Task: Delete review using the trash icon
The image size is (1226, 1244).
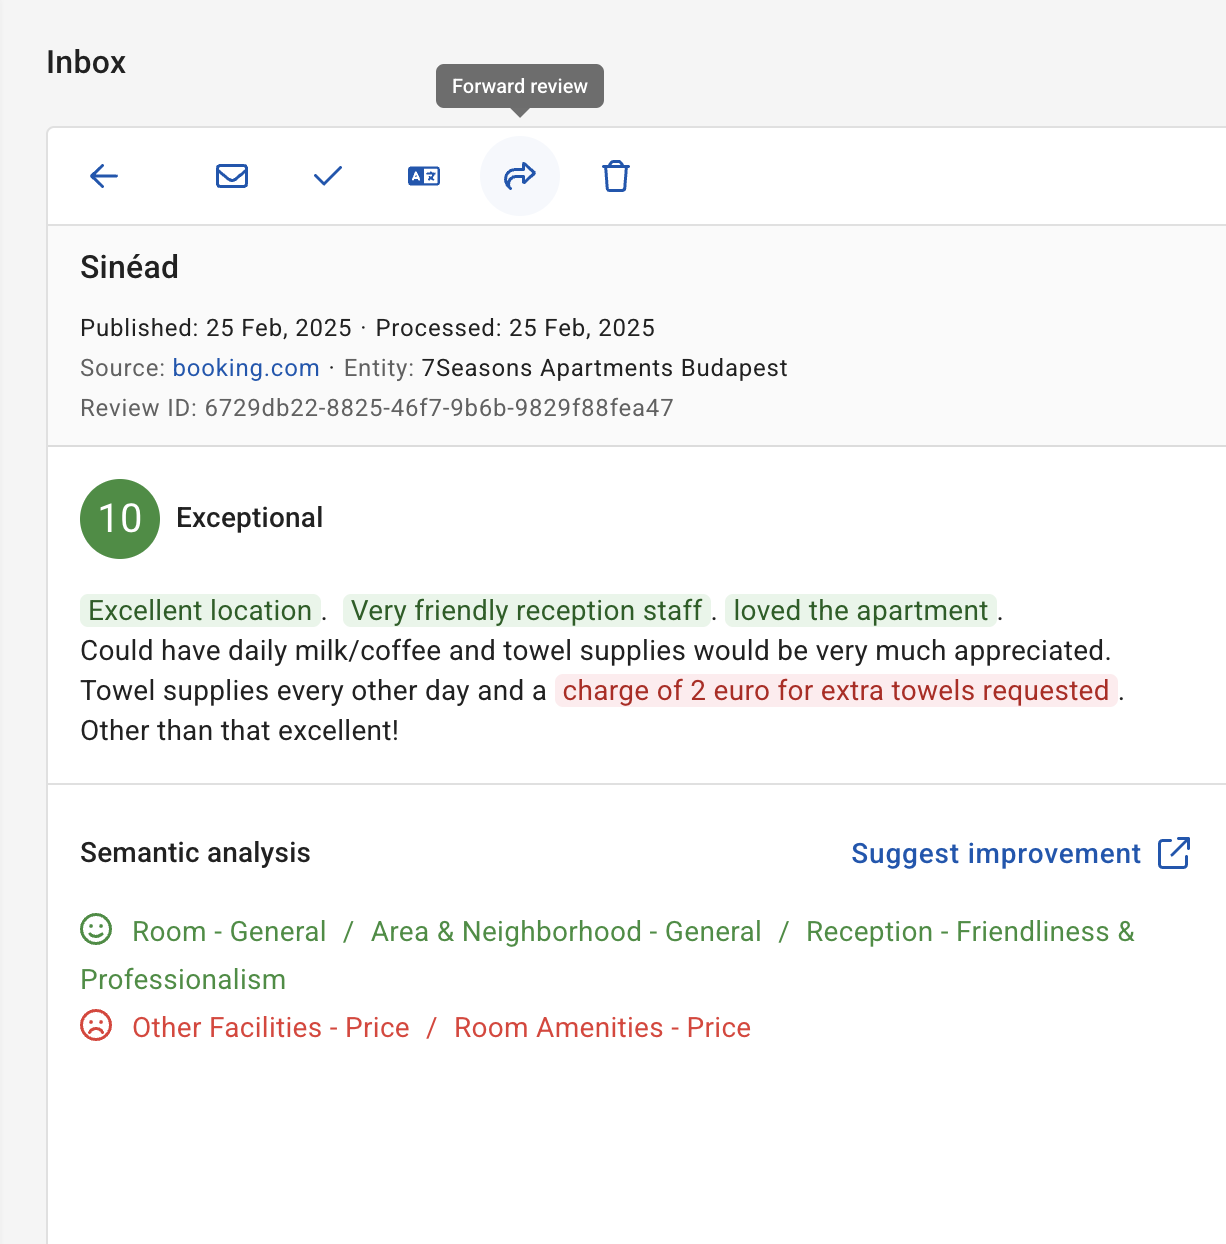Action: click(616, 176)
